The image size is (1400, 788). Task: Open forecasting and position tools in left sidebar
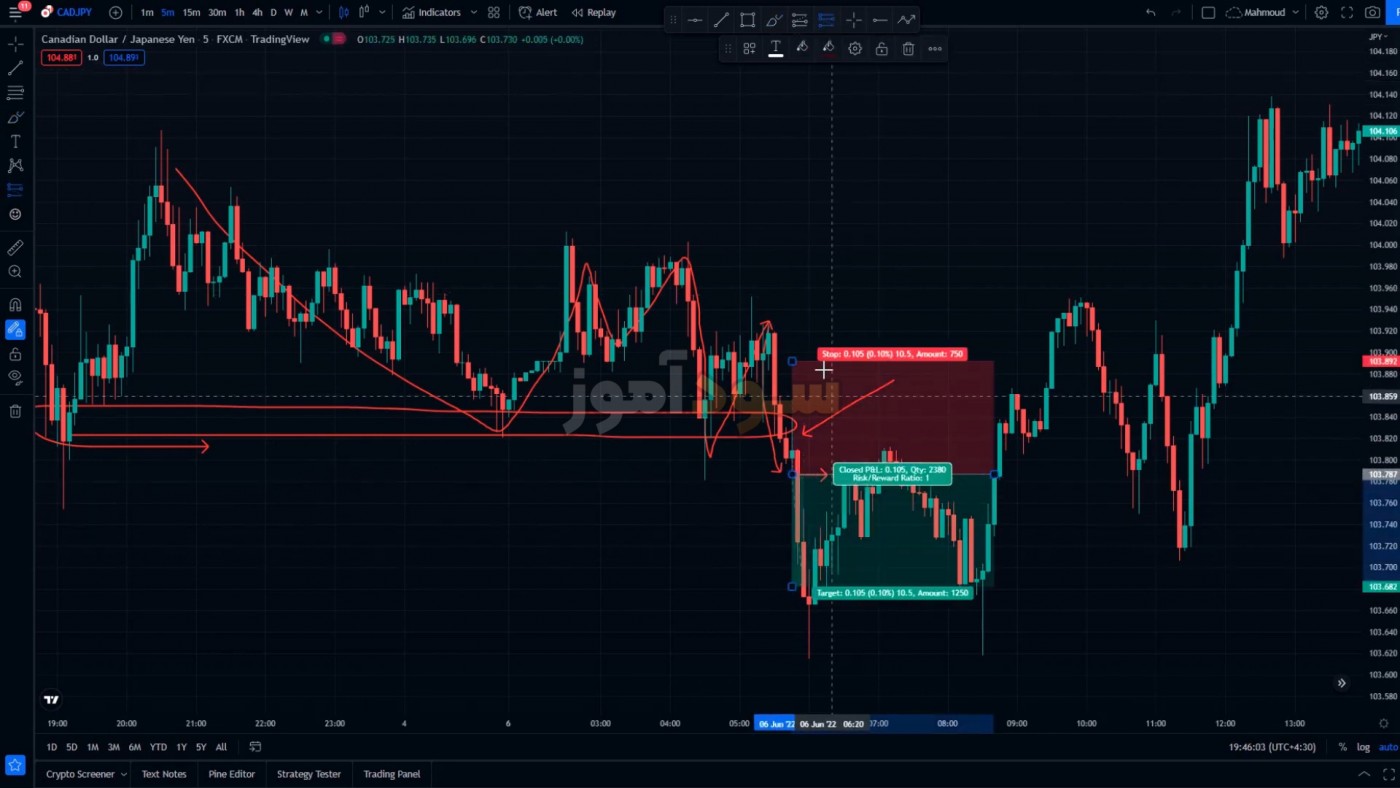(15, 189)
